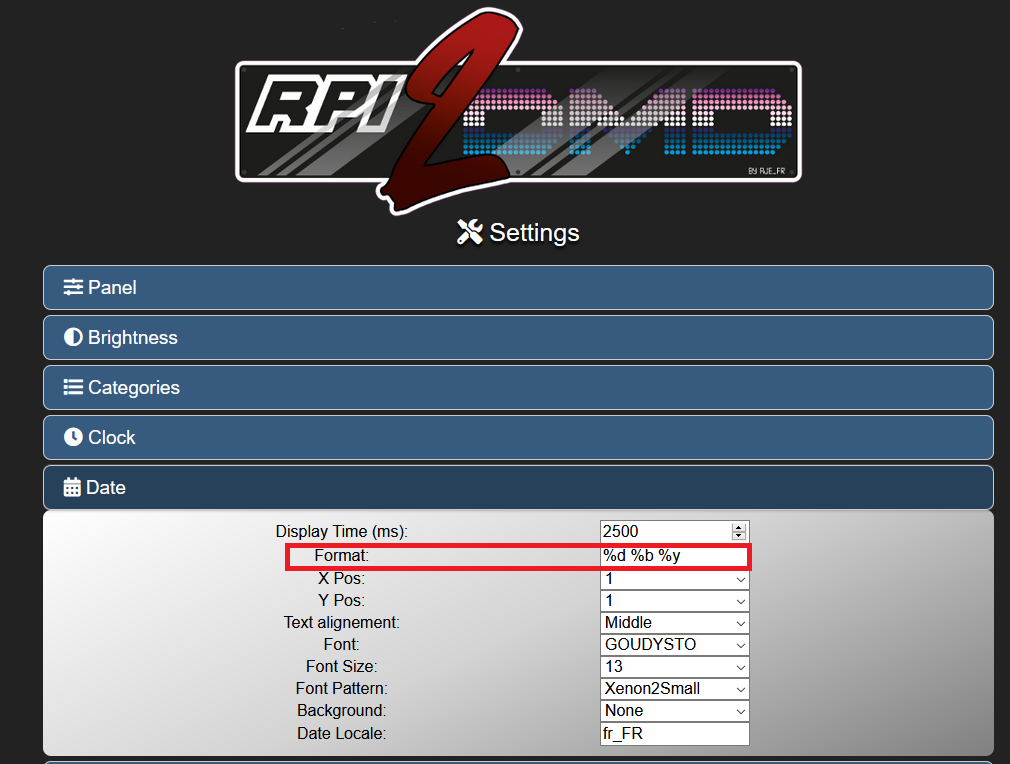Image resolution: width=1010 pixels, height=764 pixels.
Task: Collapse the Date settings section
Action: pos(518,488)
